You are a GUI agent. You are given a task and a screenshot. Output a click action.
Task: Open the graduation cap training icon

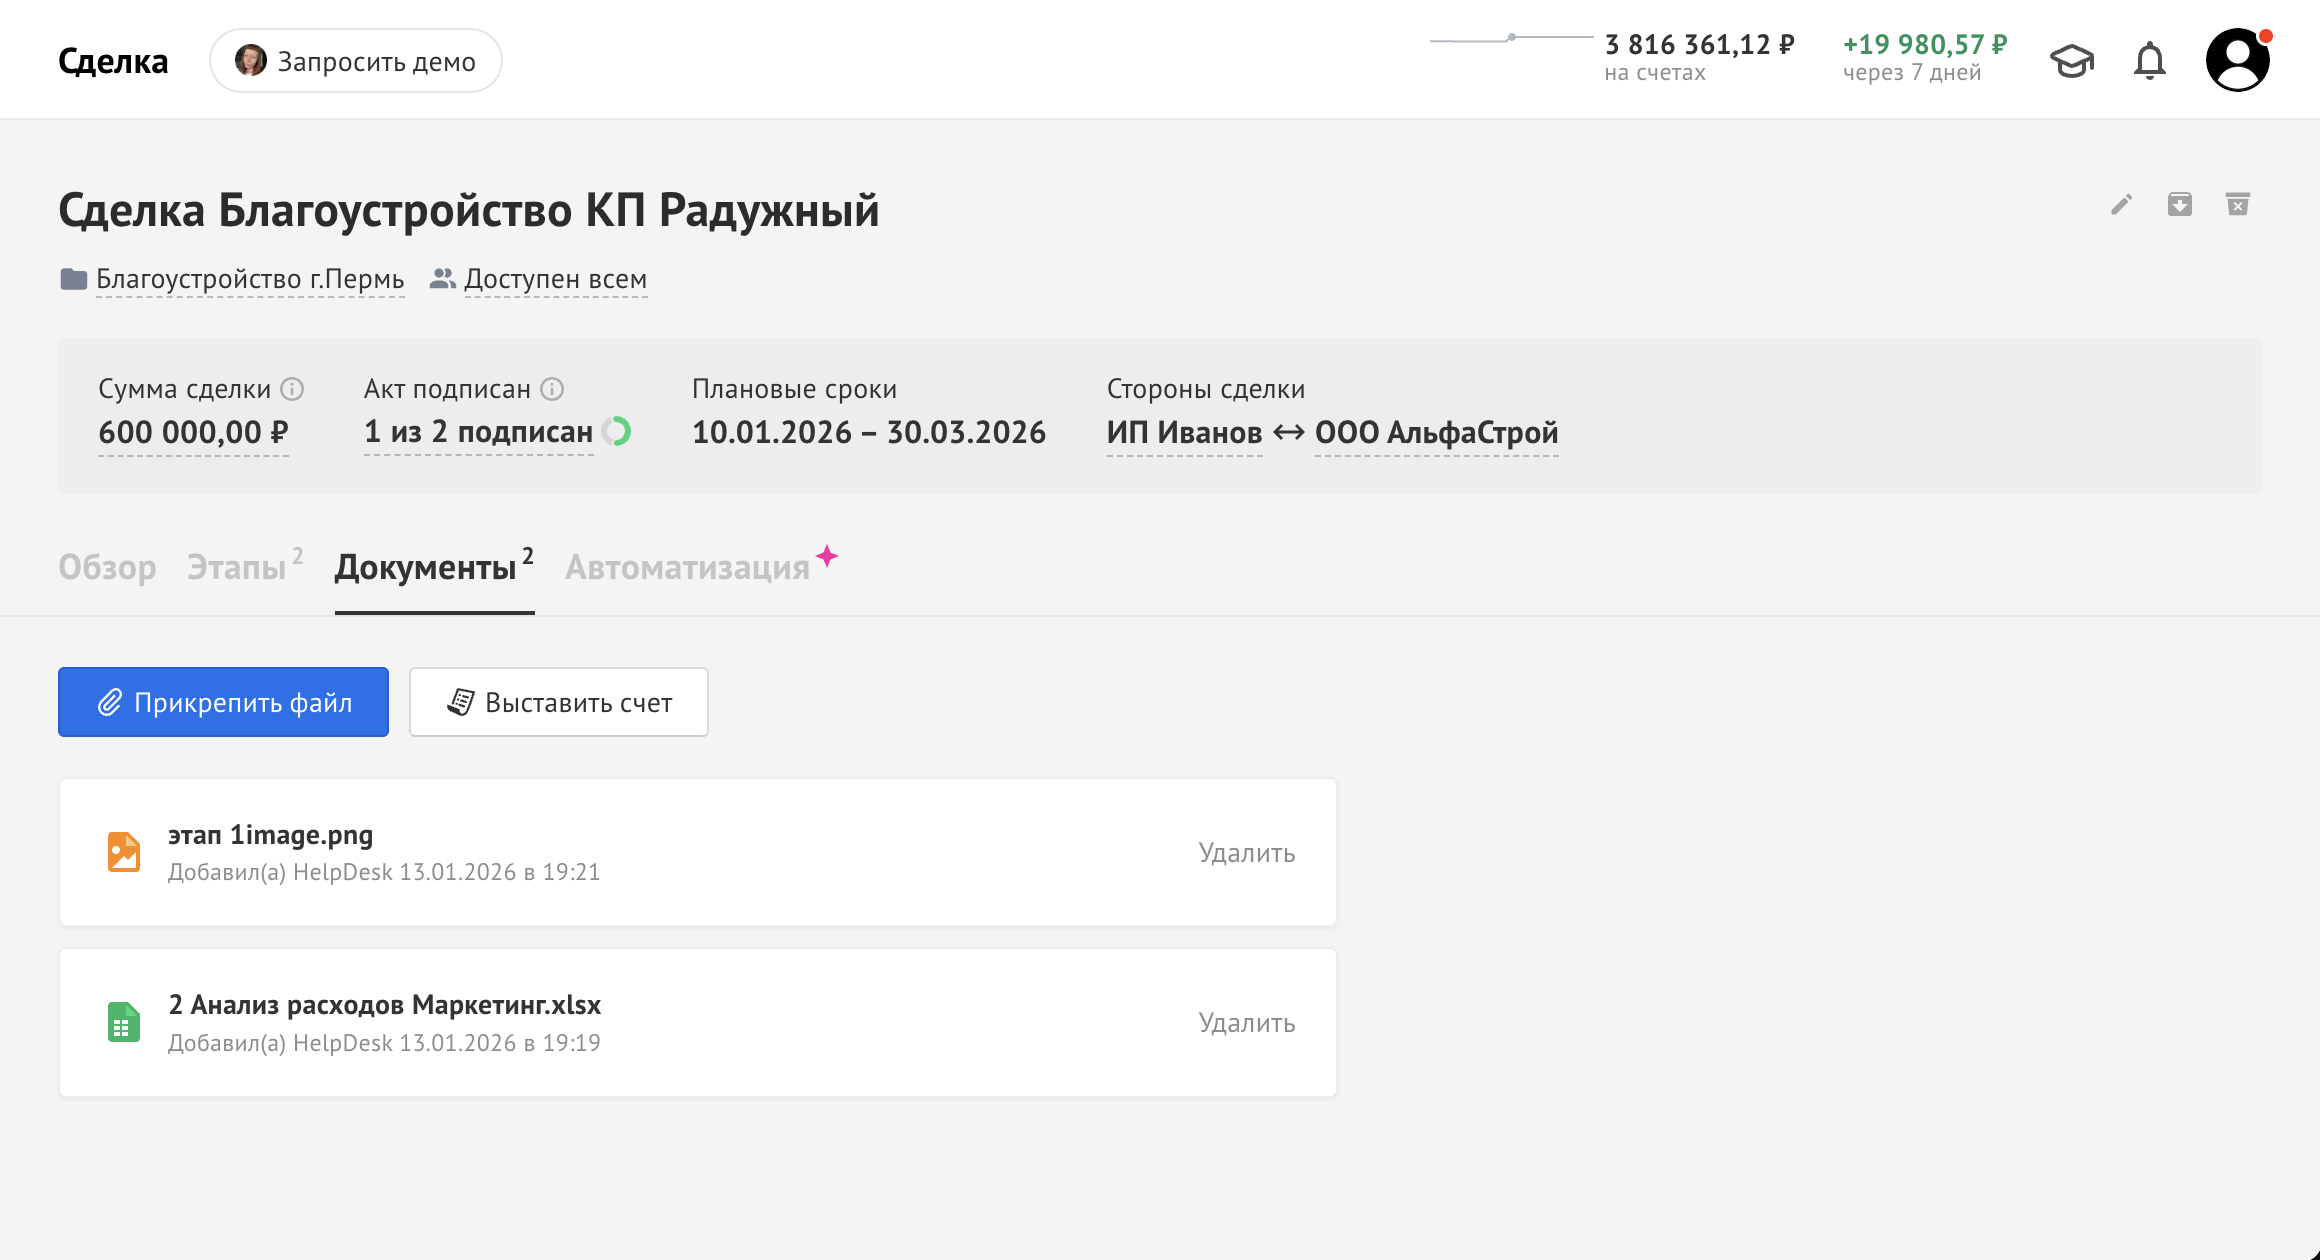tap(2071, 61)
